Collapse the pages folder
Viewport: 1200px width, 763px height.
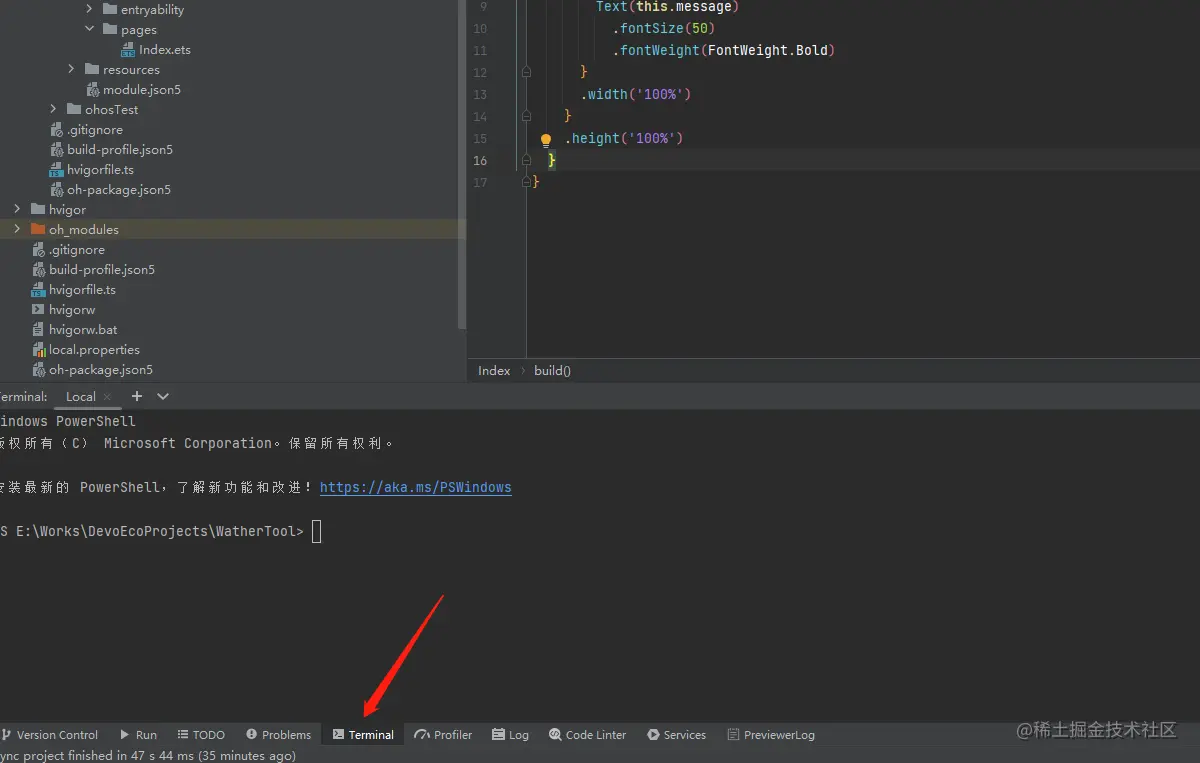(x=89, y=30)
